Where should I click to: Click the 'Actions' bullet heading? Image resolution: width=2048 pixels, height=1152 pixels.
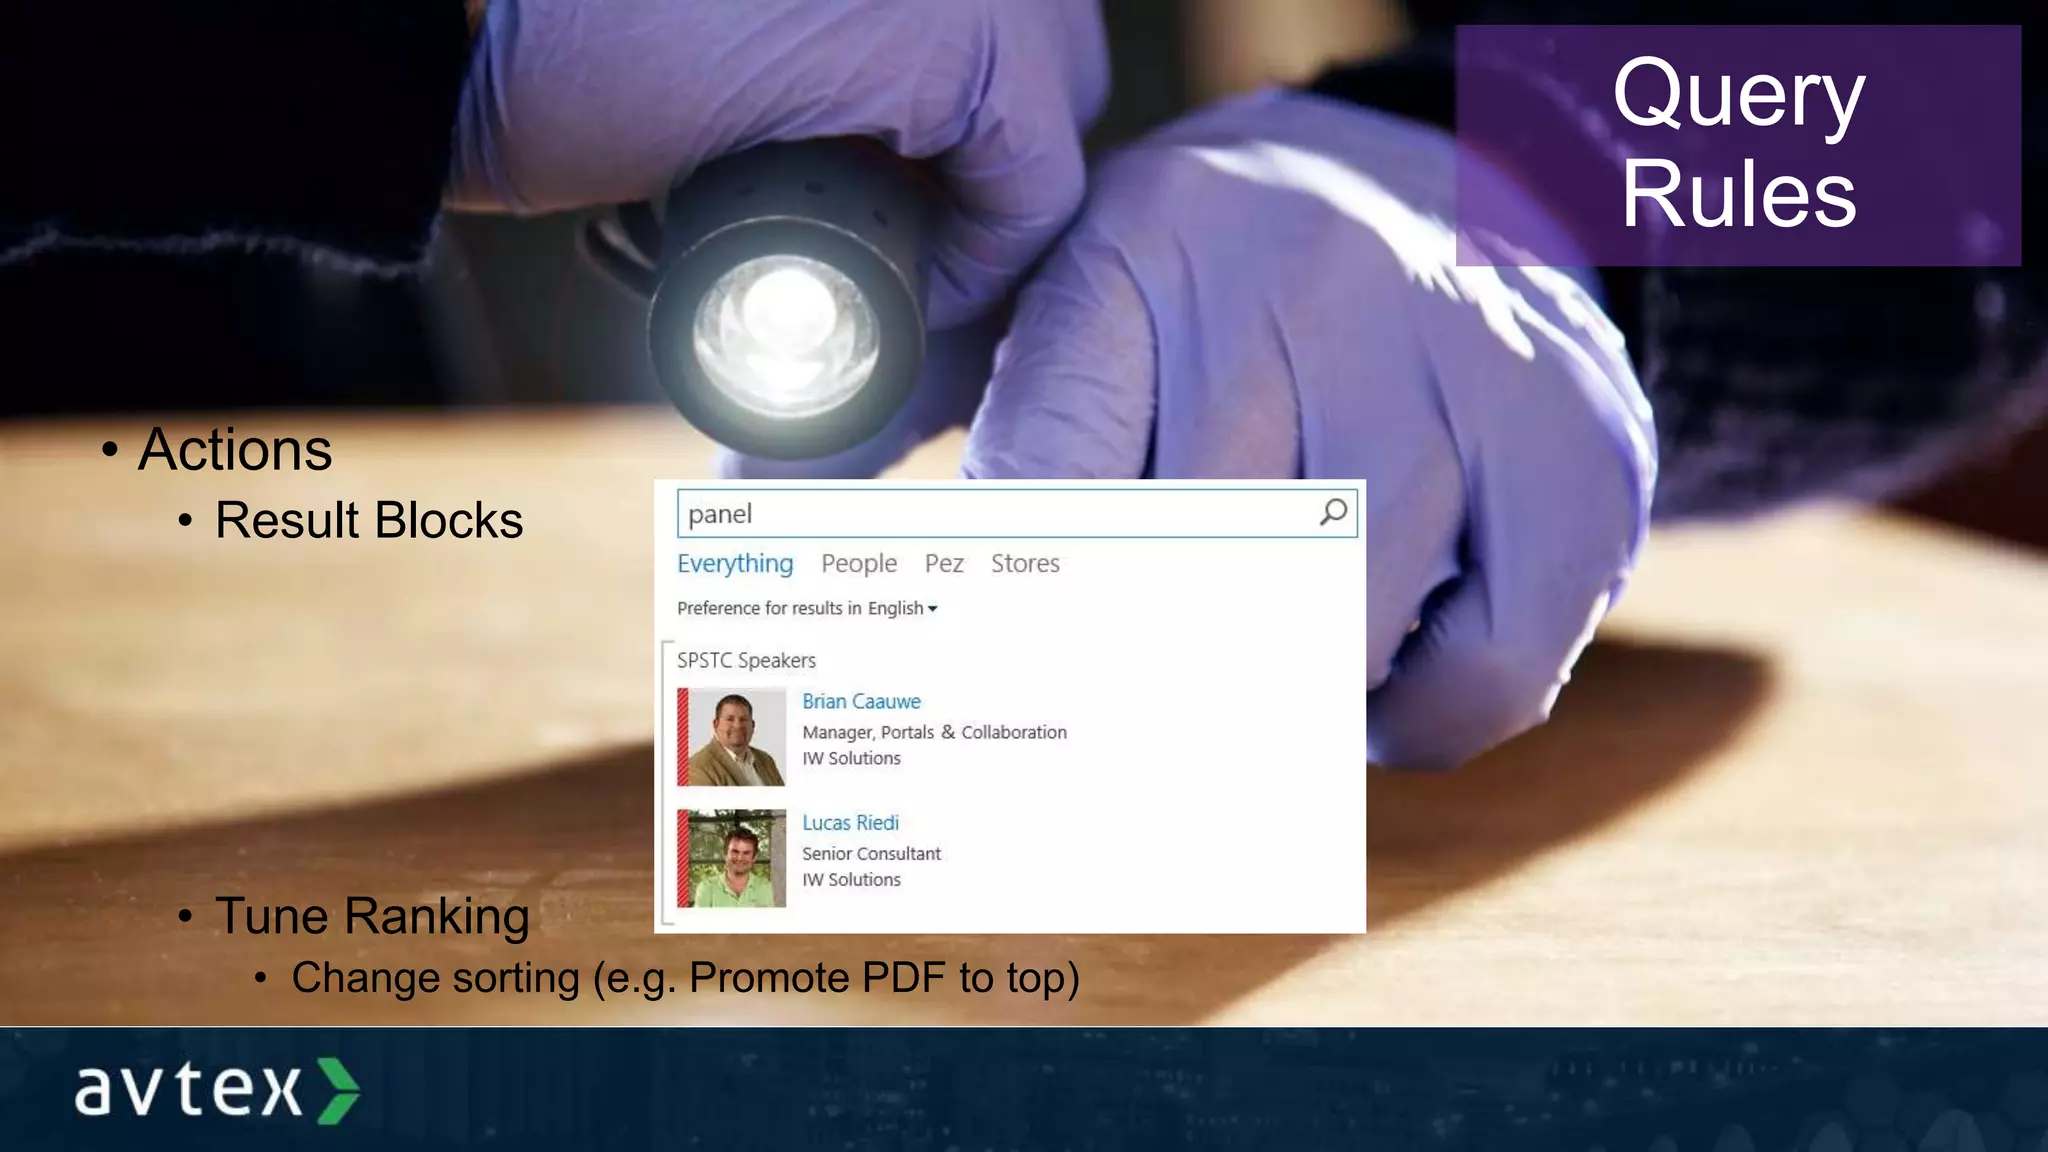point(235,450)
